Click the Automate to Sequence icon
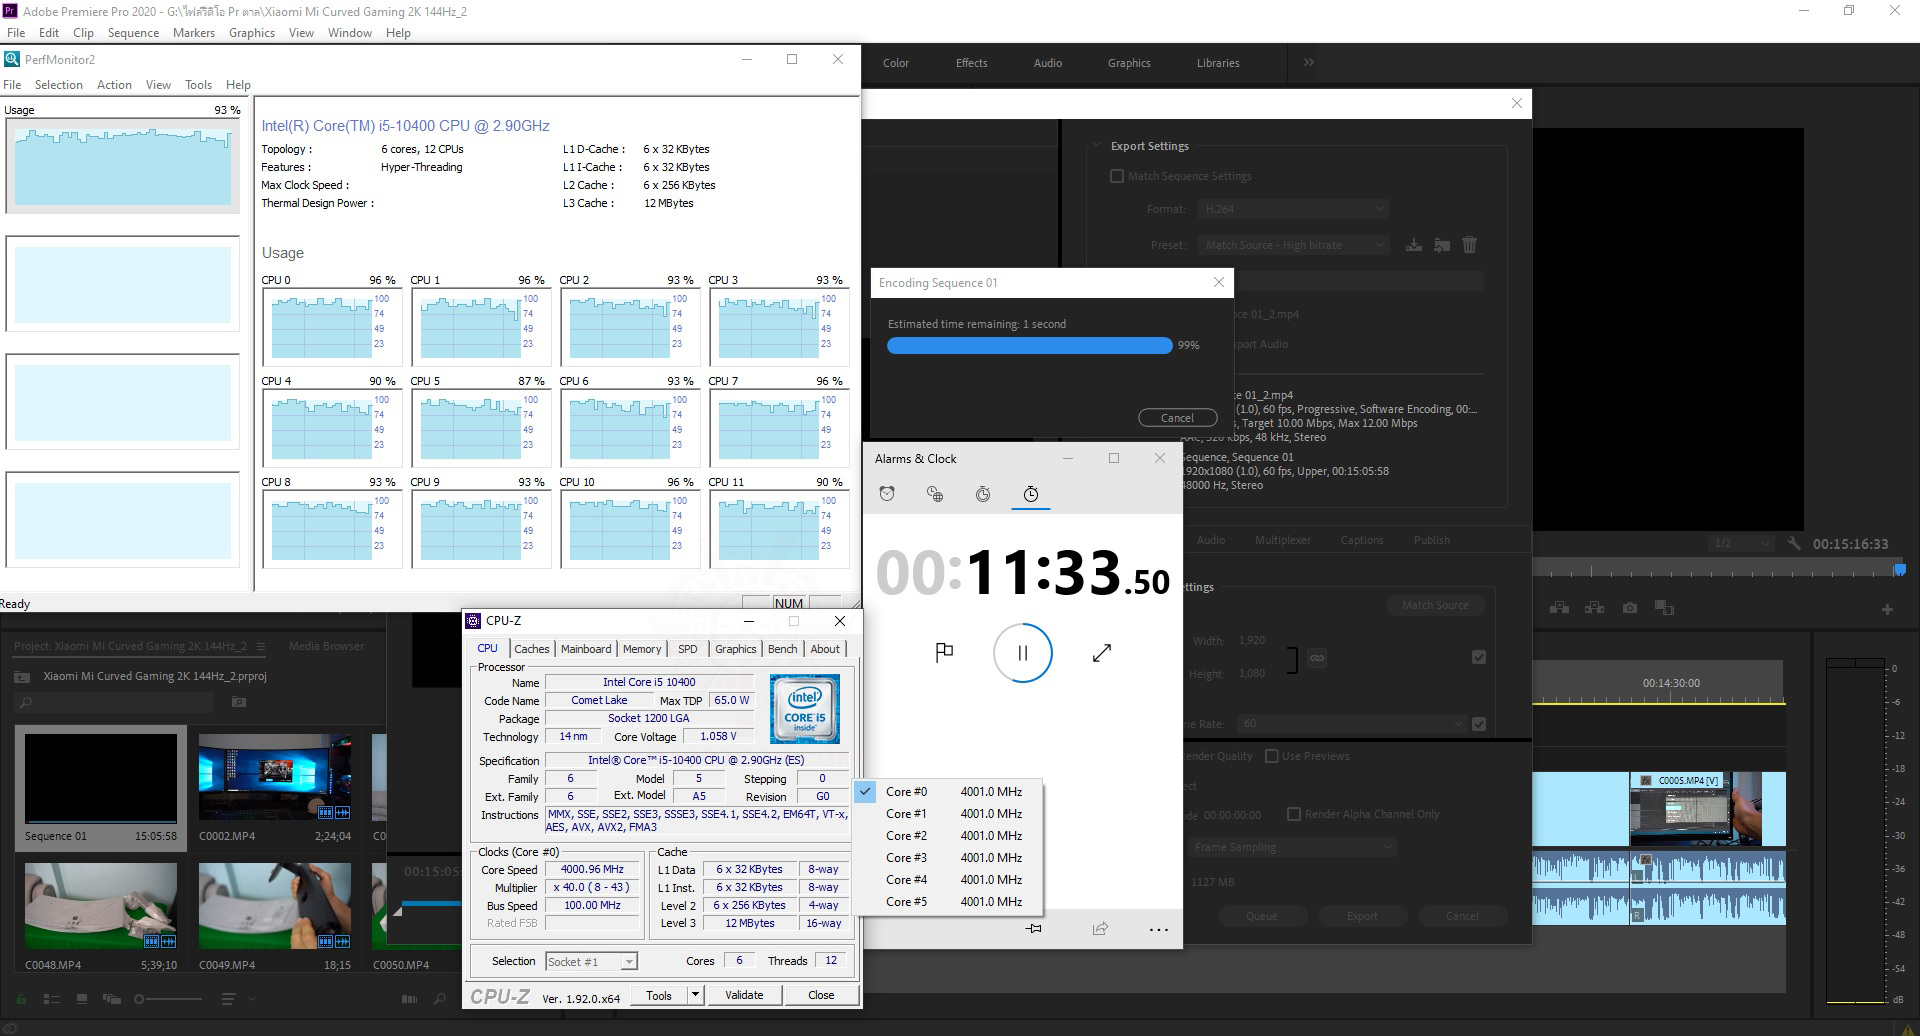1920x1036 pixels. (x=409, y=999)
